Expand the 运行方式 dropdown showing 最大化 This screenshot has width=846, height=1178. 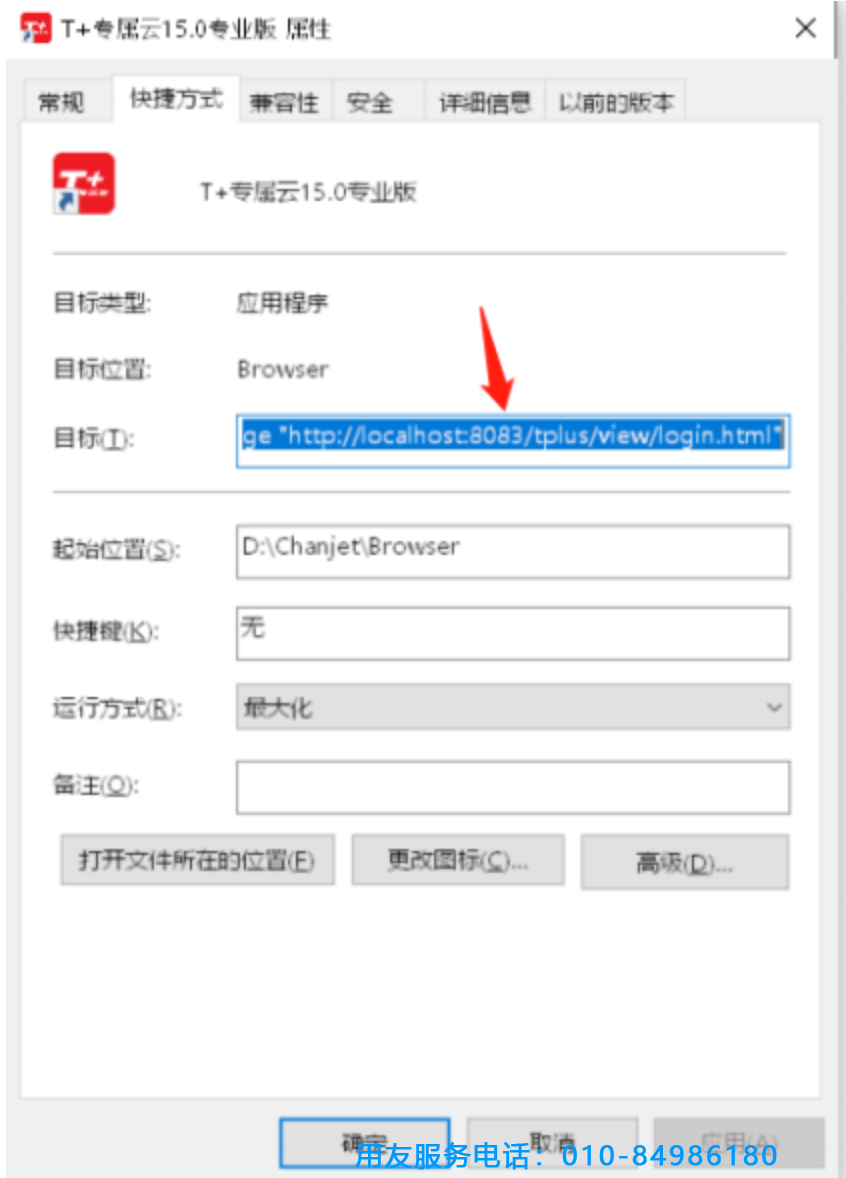[x=512, y=707]
